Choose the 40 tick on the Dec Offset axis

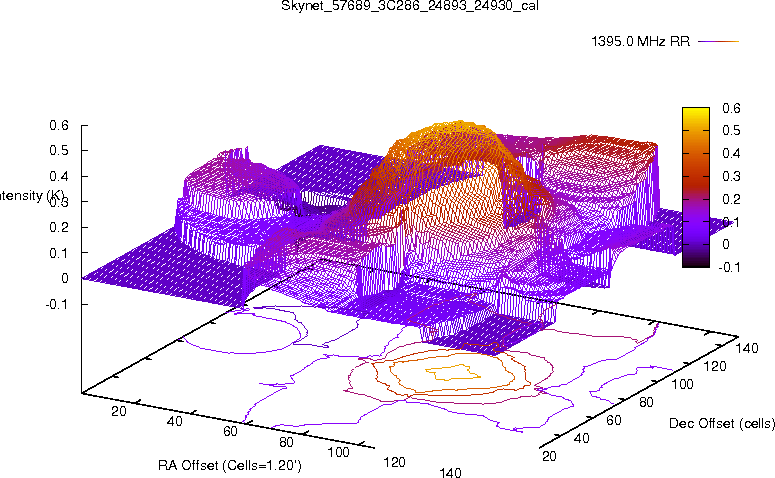581,438
